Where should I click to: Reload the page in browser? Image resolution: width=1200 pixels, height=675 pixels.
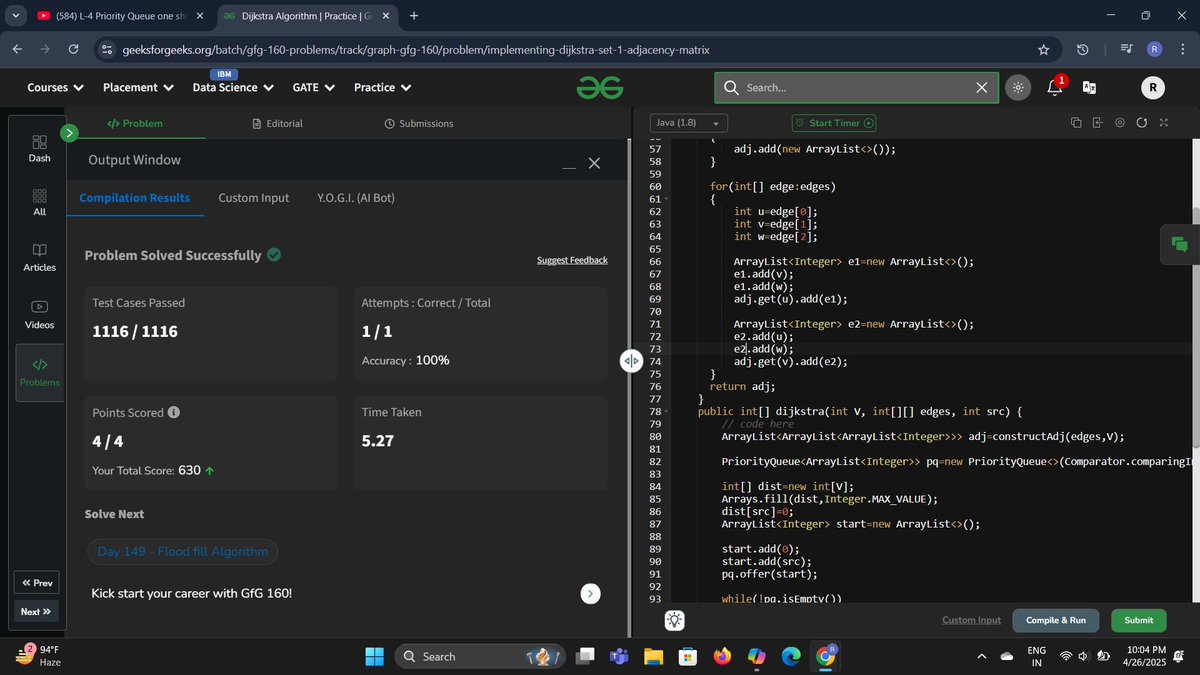coord(74,49)
